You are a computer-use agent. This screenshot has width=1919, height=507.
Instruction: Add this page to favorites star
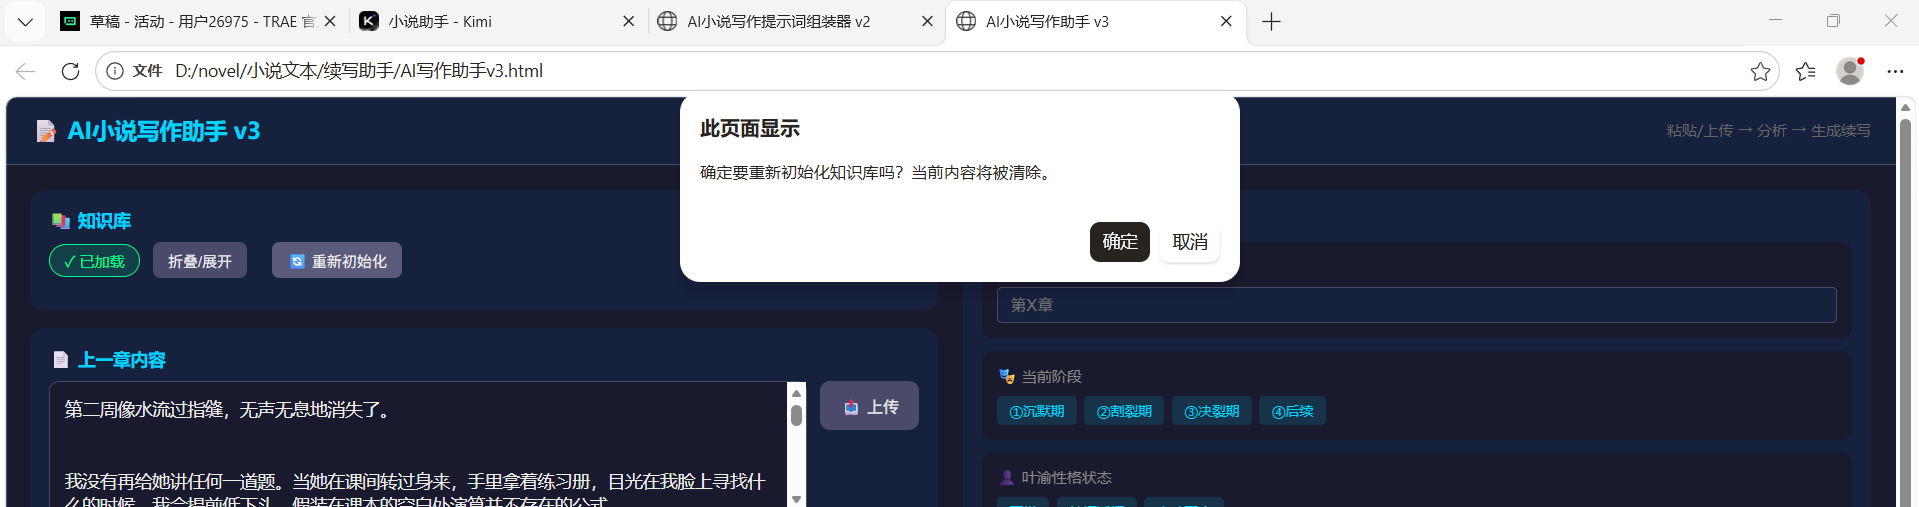coord(1760,71)
